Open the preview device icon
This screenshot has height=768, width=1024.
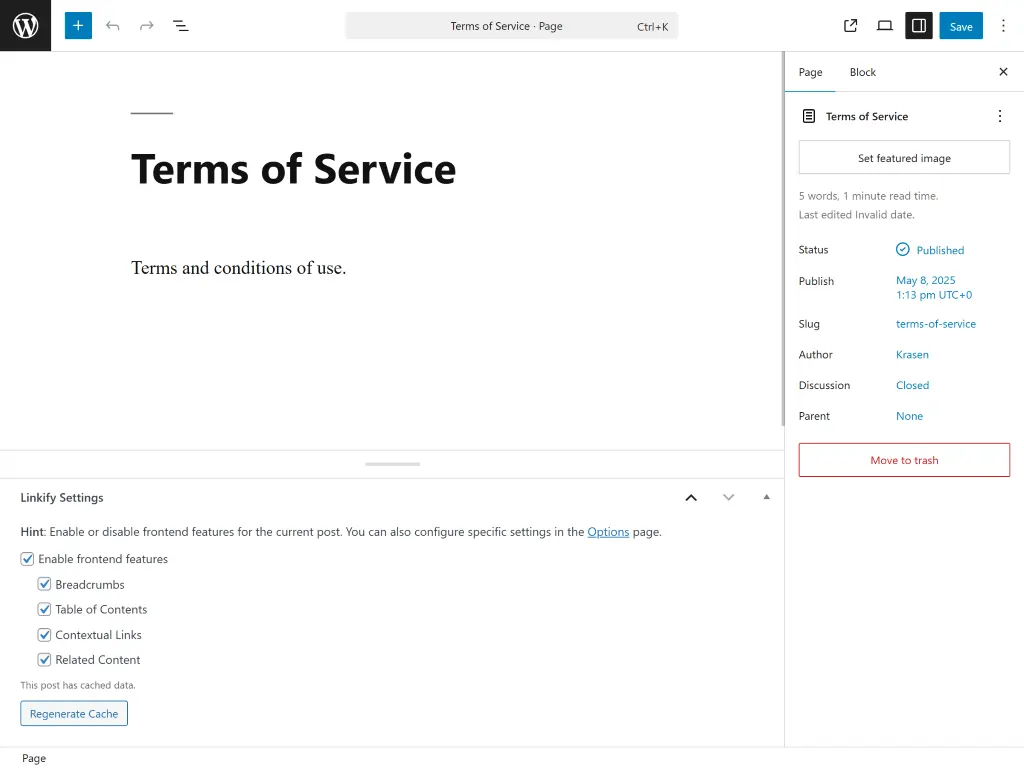pos(884,26)
